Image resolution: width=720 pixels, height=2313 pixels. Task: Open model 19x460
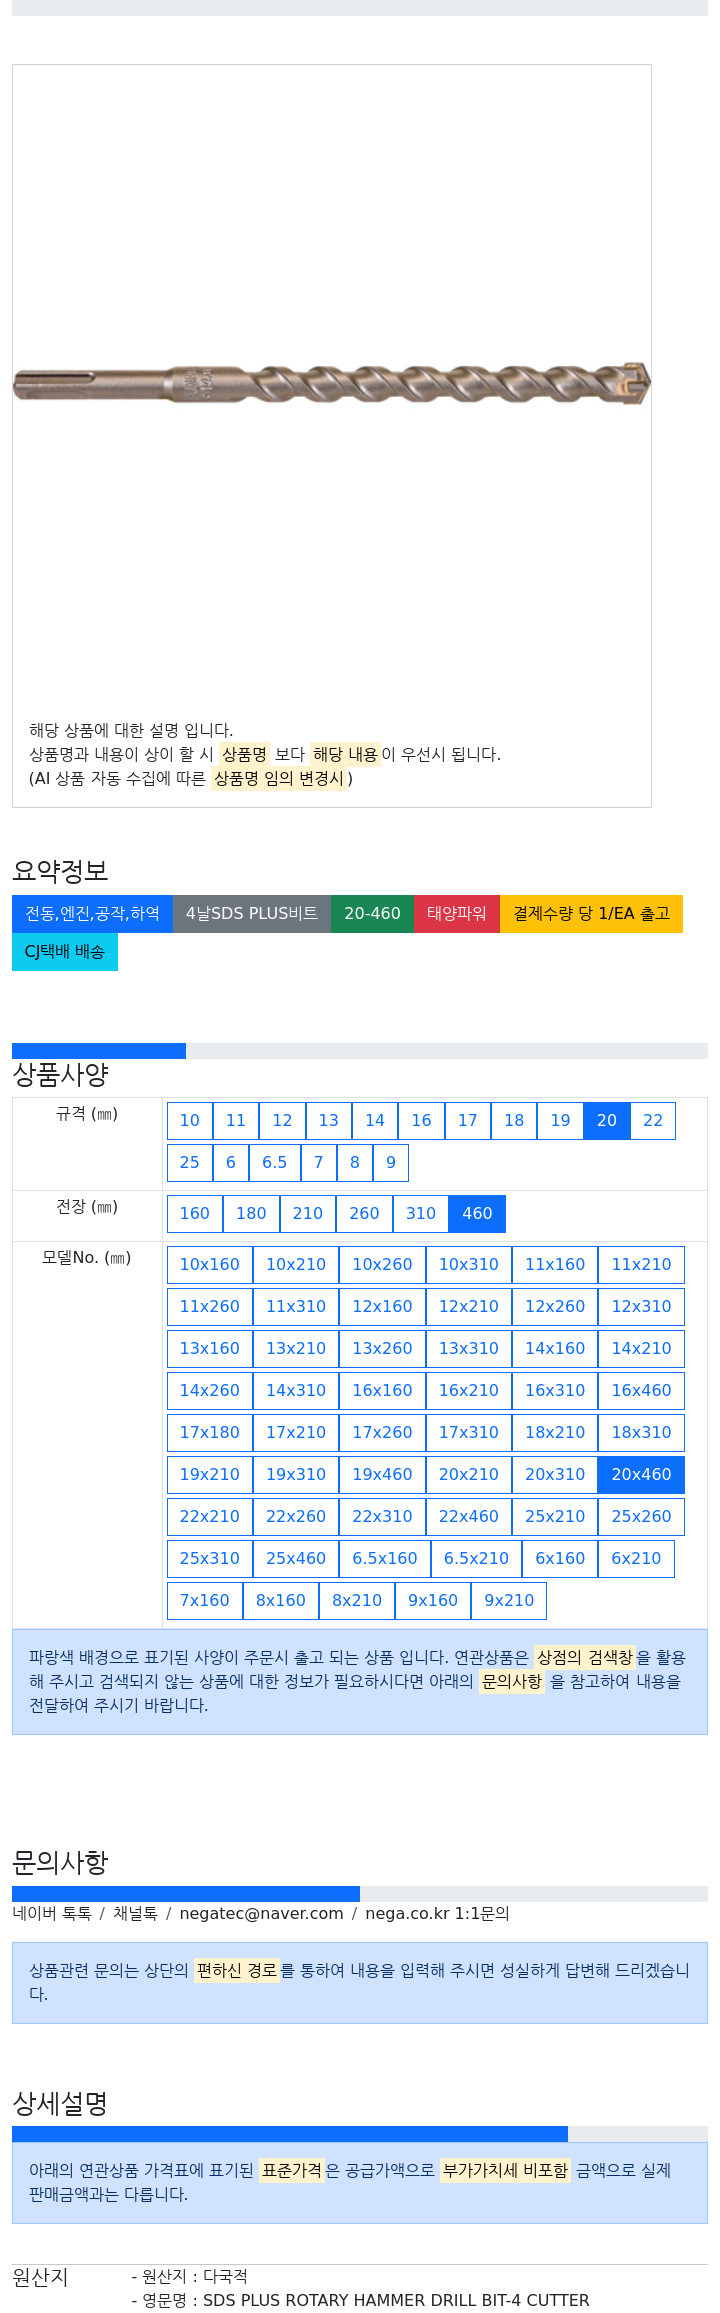pyautogui.click(x=382, y=1475)
